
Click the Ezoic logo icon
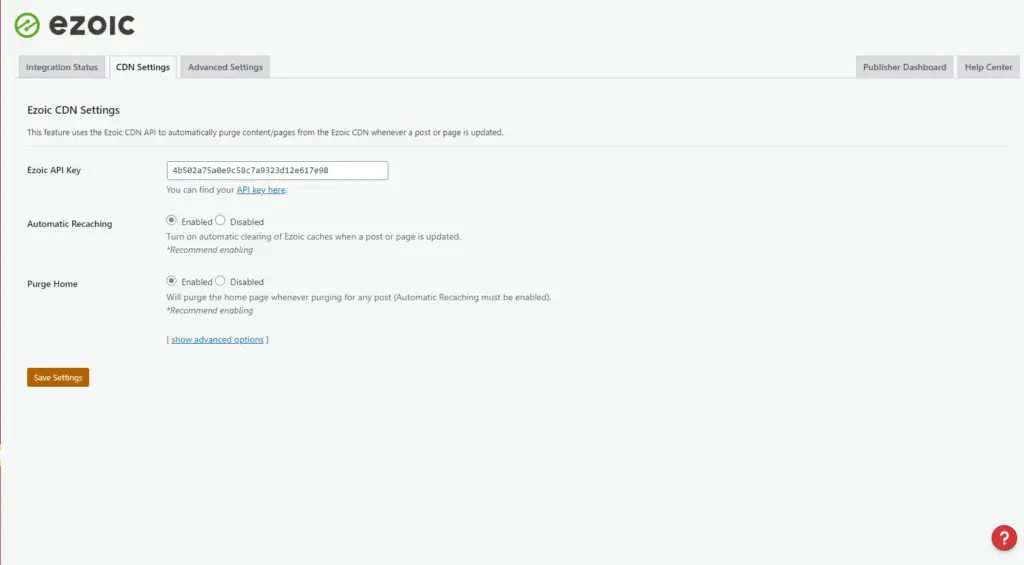click(x=27, y=25)
